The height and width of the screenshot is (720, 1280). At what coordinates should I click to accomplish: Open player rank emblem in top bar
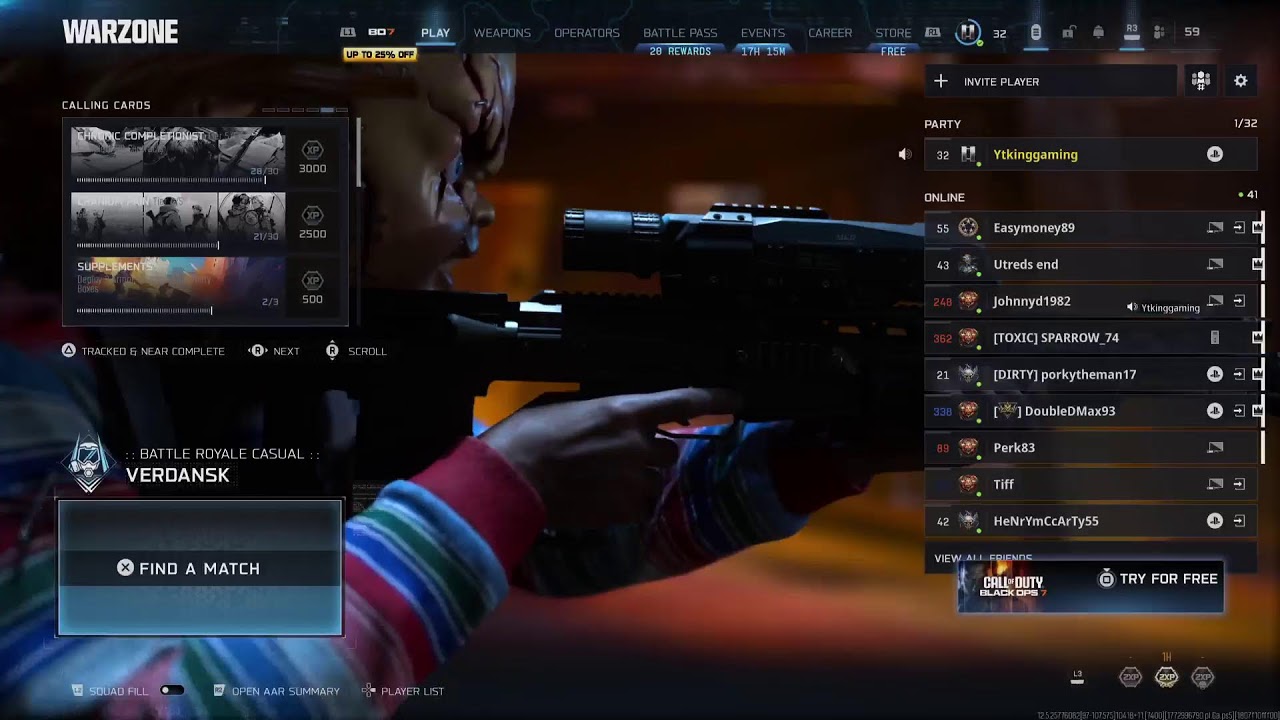pyautogui.click(x=967, y=33)
